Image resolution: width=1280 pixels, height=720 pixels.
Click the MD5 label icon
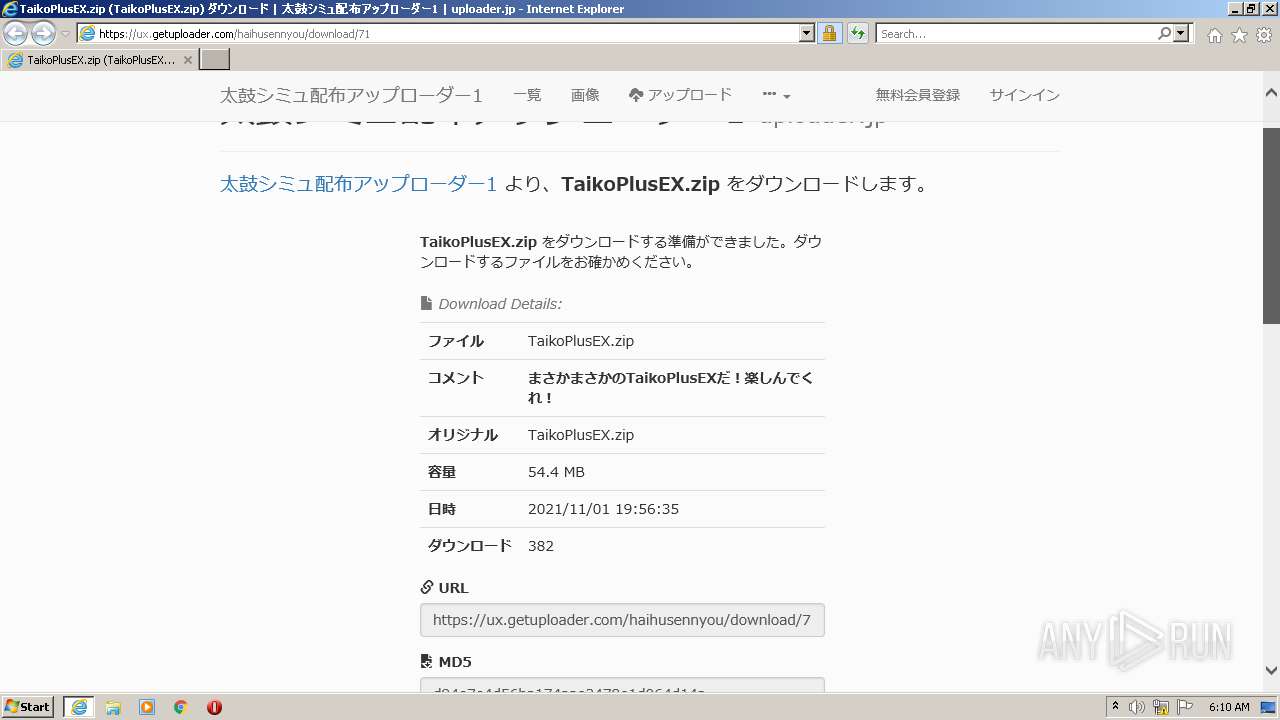point(427,661)
